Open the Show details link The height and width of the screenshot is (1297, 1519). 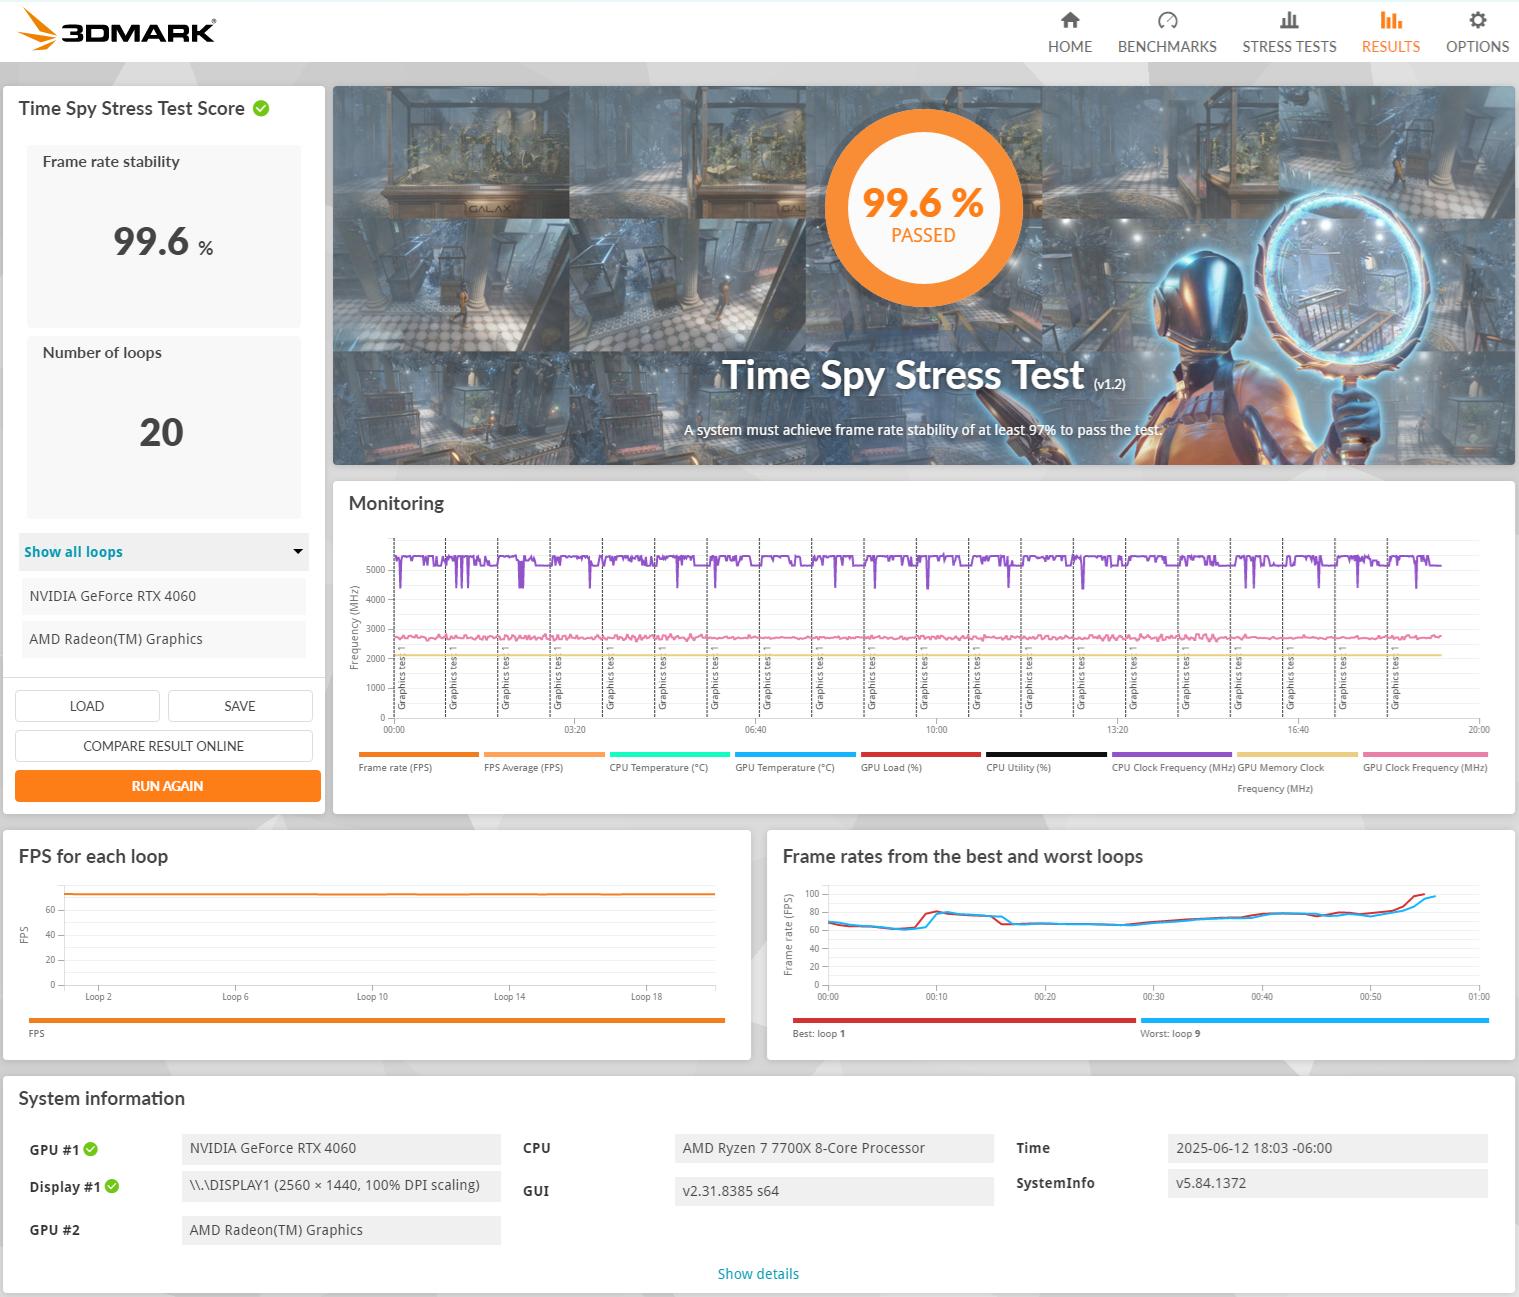[758, 1274]
